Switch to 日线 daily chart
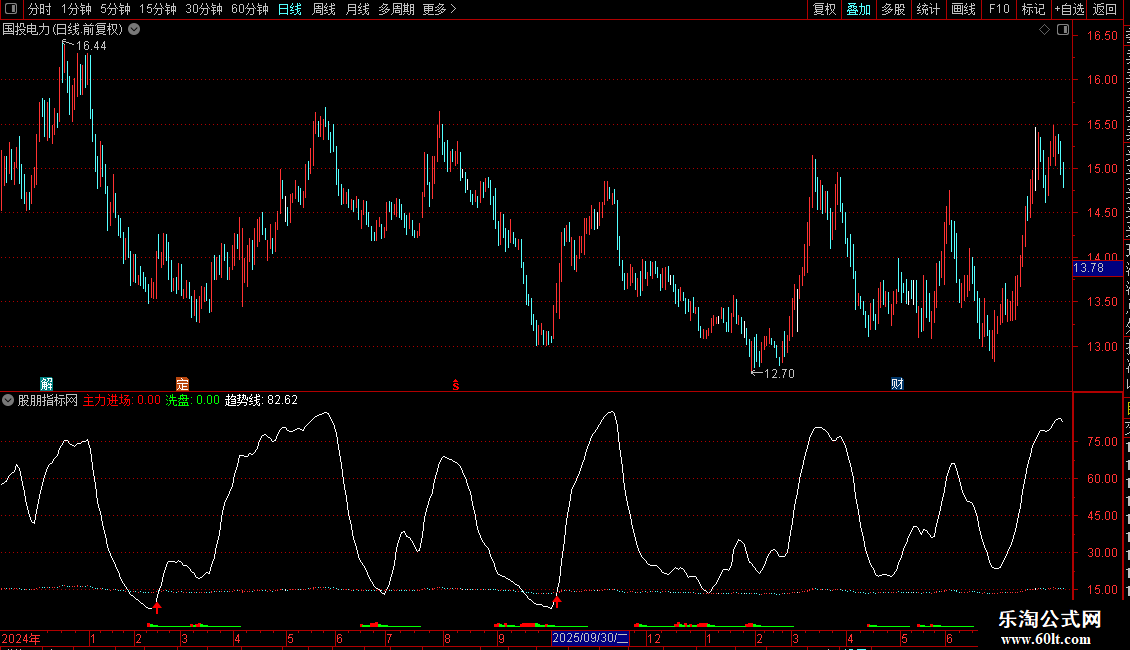 coord(290,9)
